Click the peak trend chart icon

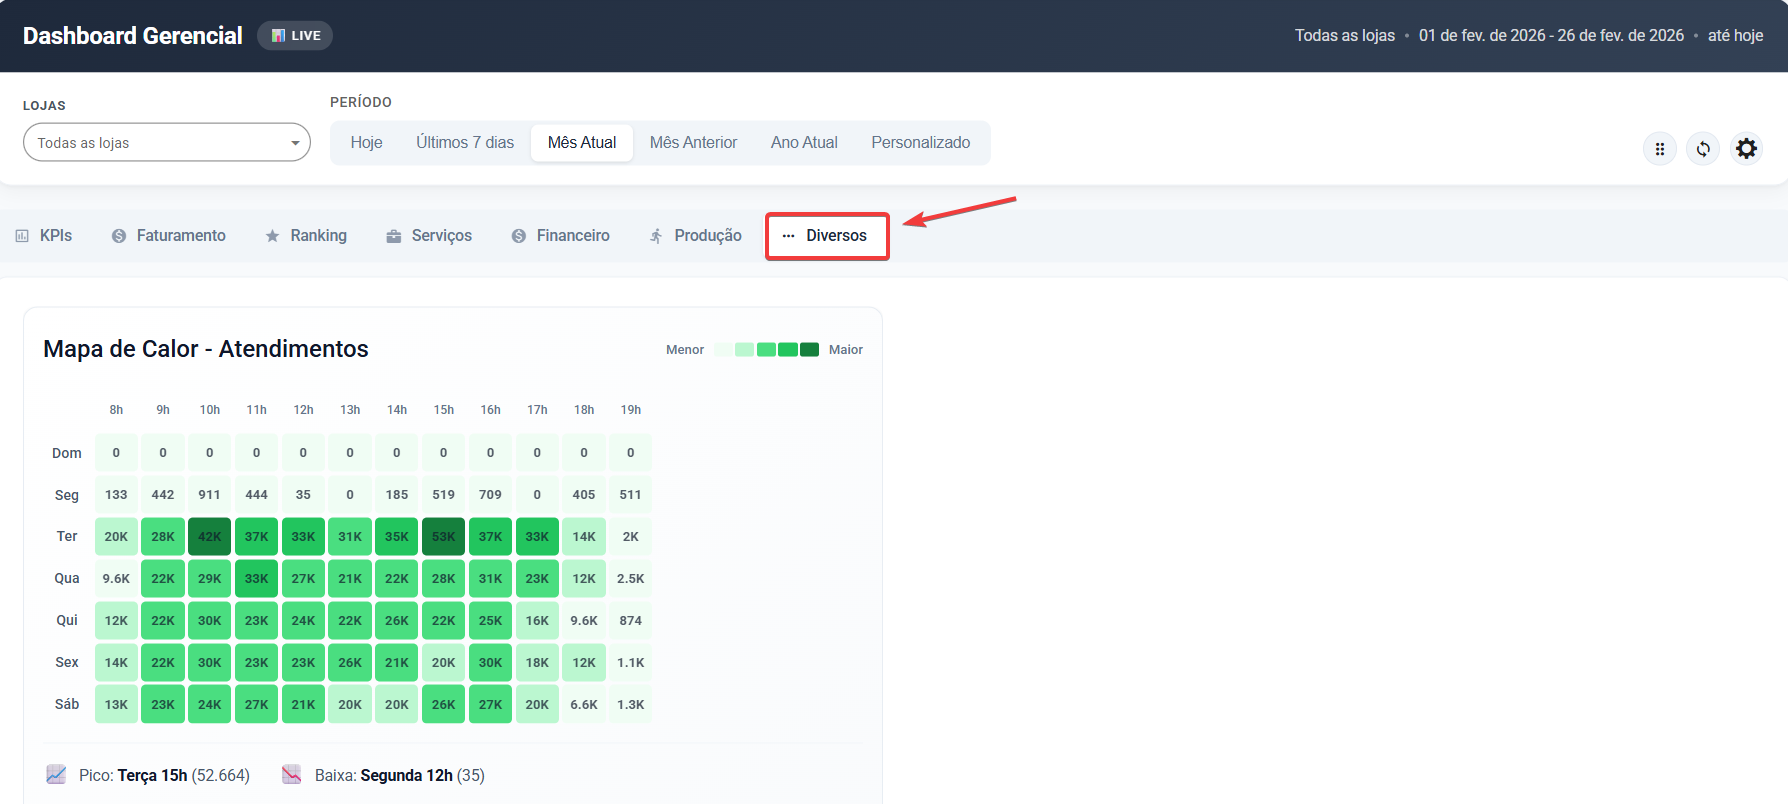tap(56, 775)
